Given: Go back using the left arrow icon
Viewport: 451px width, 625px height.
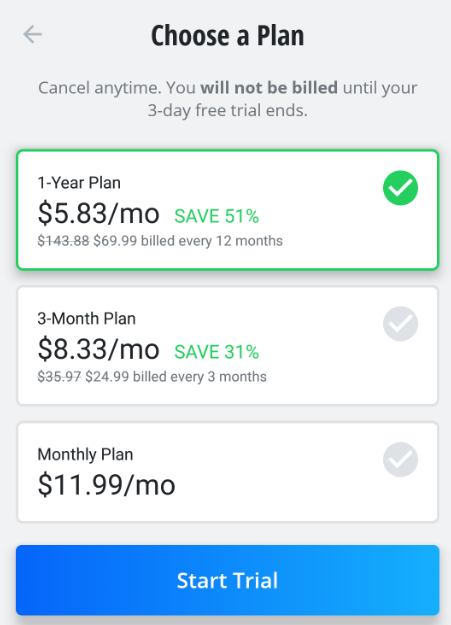Looking at the screenshot, I should tap(33, 34).
